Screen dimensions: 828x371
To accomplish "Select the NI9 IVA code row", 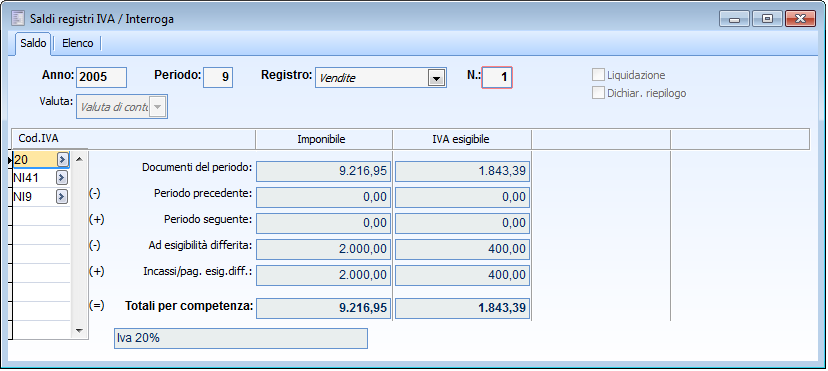I will (41, 196).
